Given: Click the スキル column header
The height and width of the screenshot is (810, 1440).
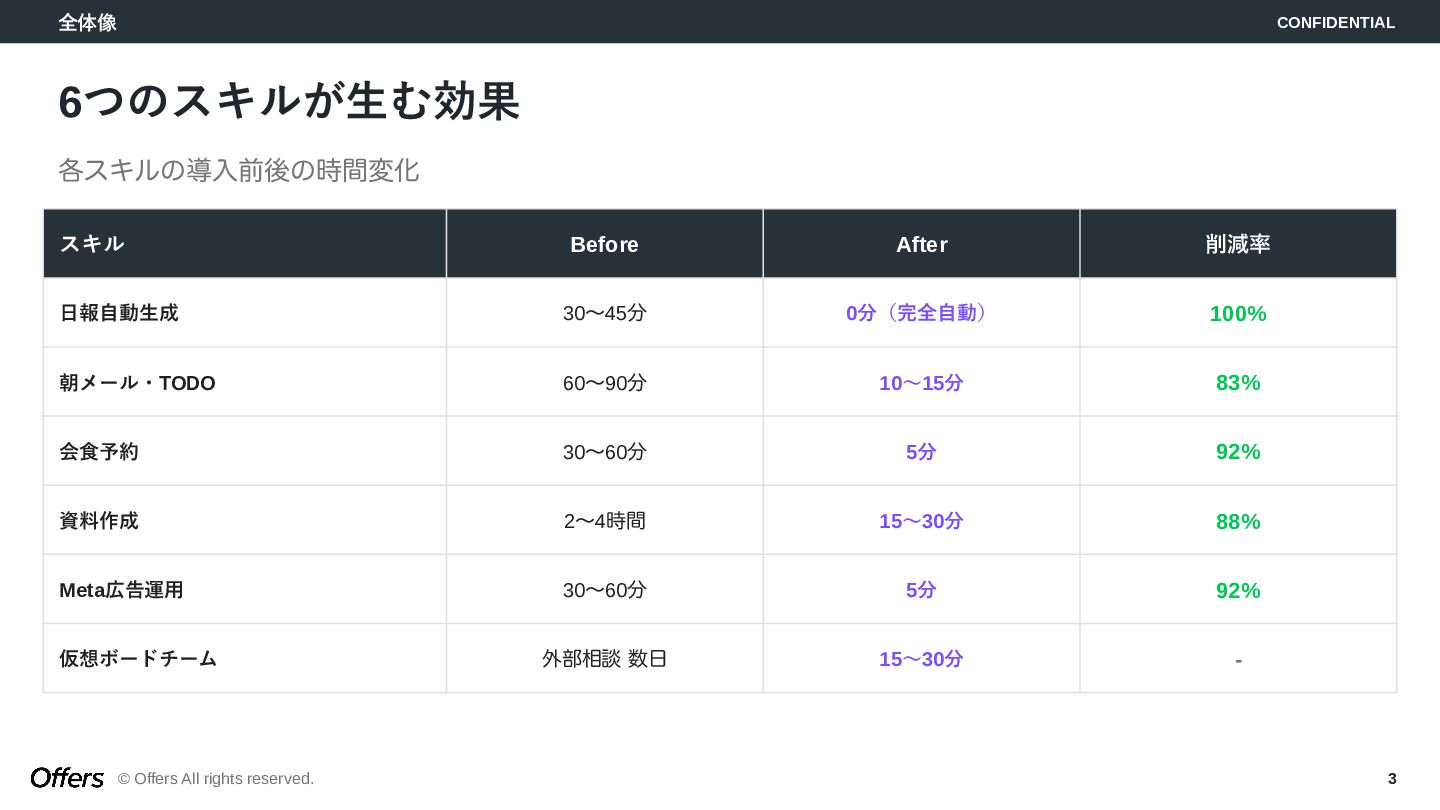Looking at the screenshot, I should [x=92, y=244].
